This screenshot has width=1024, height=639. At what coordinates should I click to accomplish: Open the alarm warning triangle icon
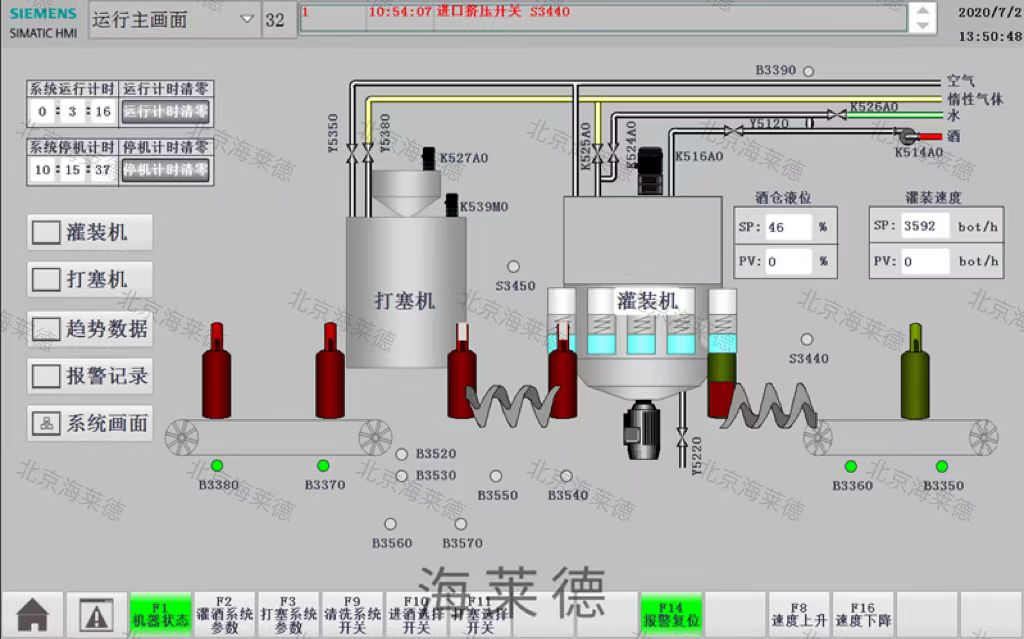pyautogui.click(x=96, y=613)
